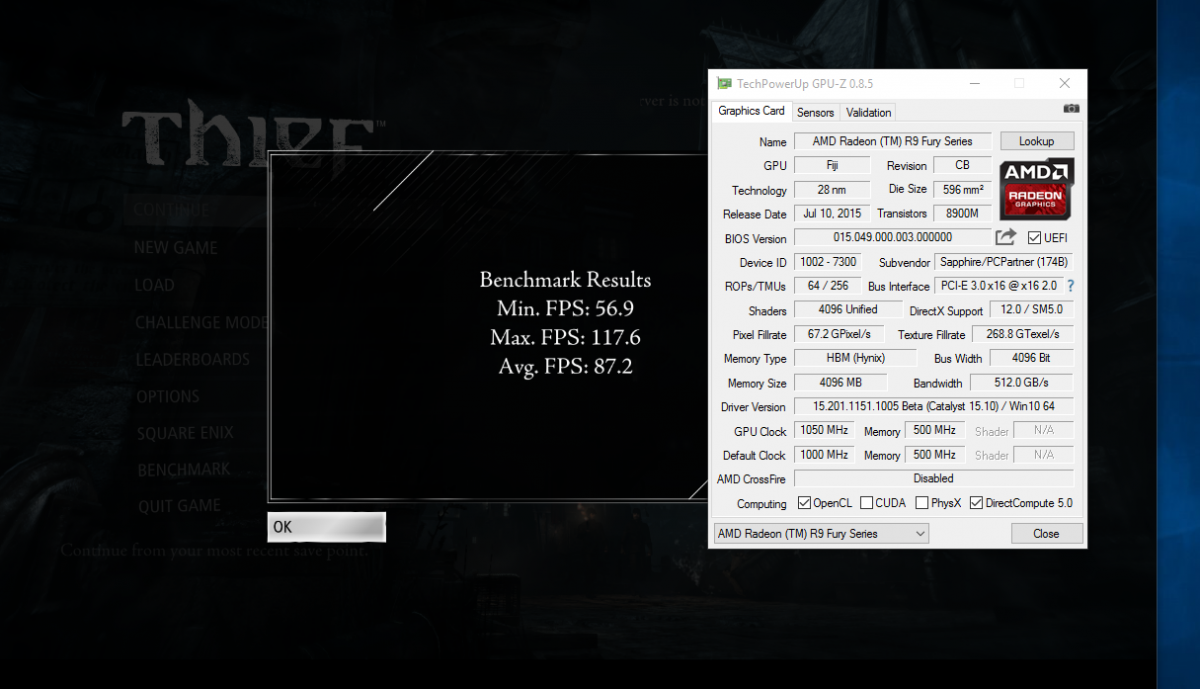
Task: Open the Validation tab
Action: (x=868, y=112)
